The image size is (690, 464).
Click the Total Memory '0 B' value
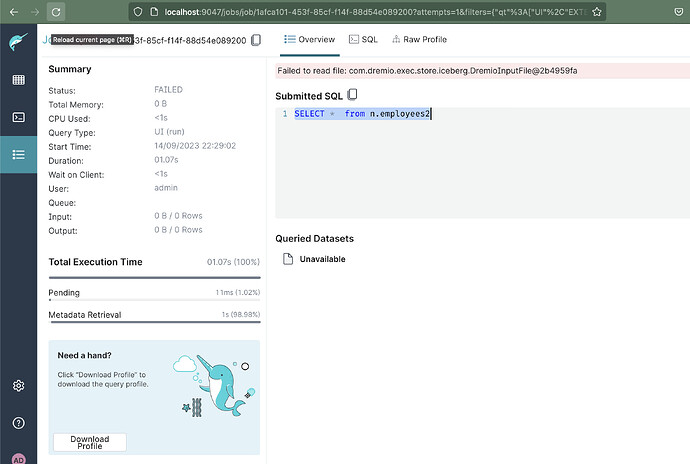point(160,104)
